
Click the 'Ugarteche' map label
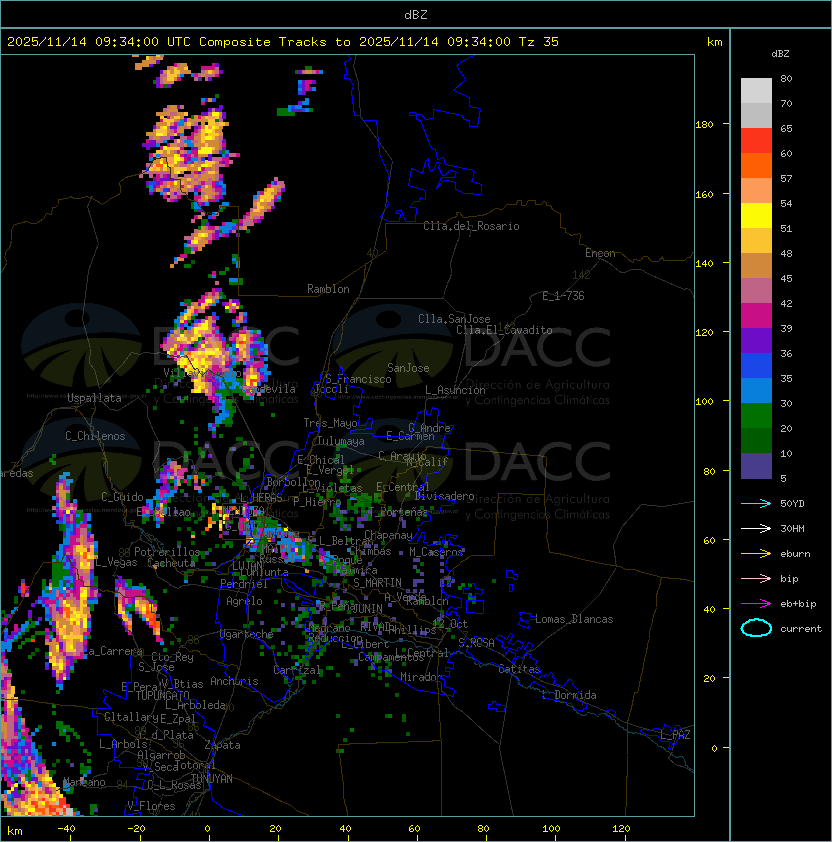click(x=247, y=634)
